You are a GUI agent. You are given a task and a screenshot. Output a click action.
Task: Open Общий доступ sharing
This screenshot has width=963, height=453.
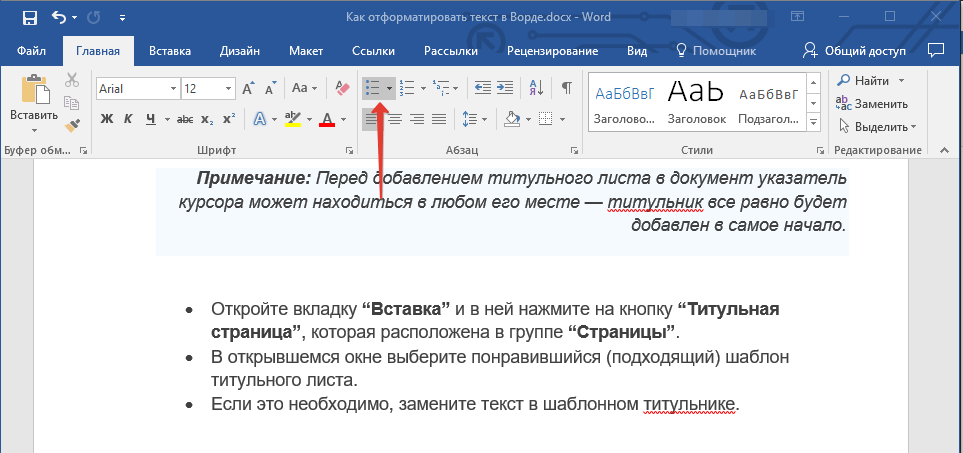[854, 51]
